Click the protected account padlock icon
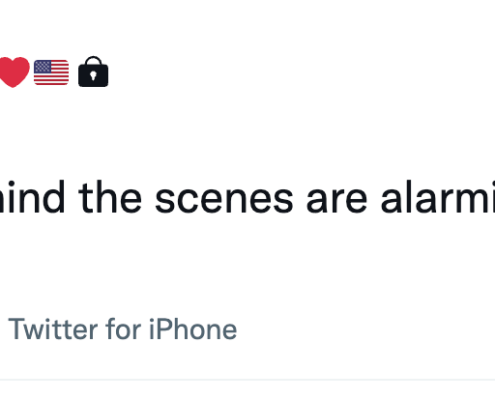 click(x=93, y=71)
